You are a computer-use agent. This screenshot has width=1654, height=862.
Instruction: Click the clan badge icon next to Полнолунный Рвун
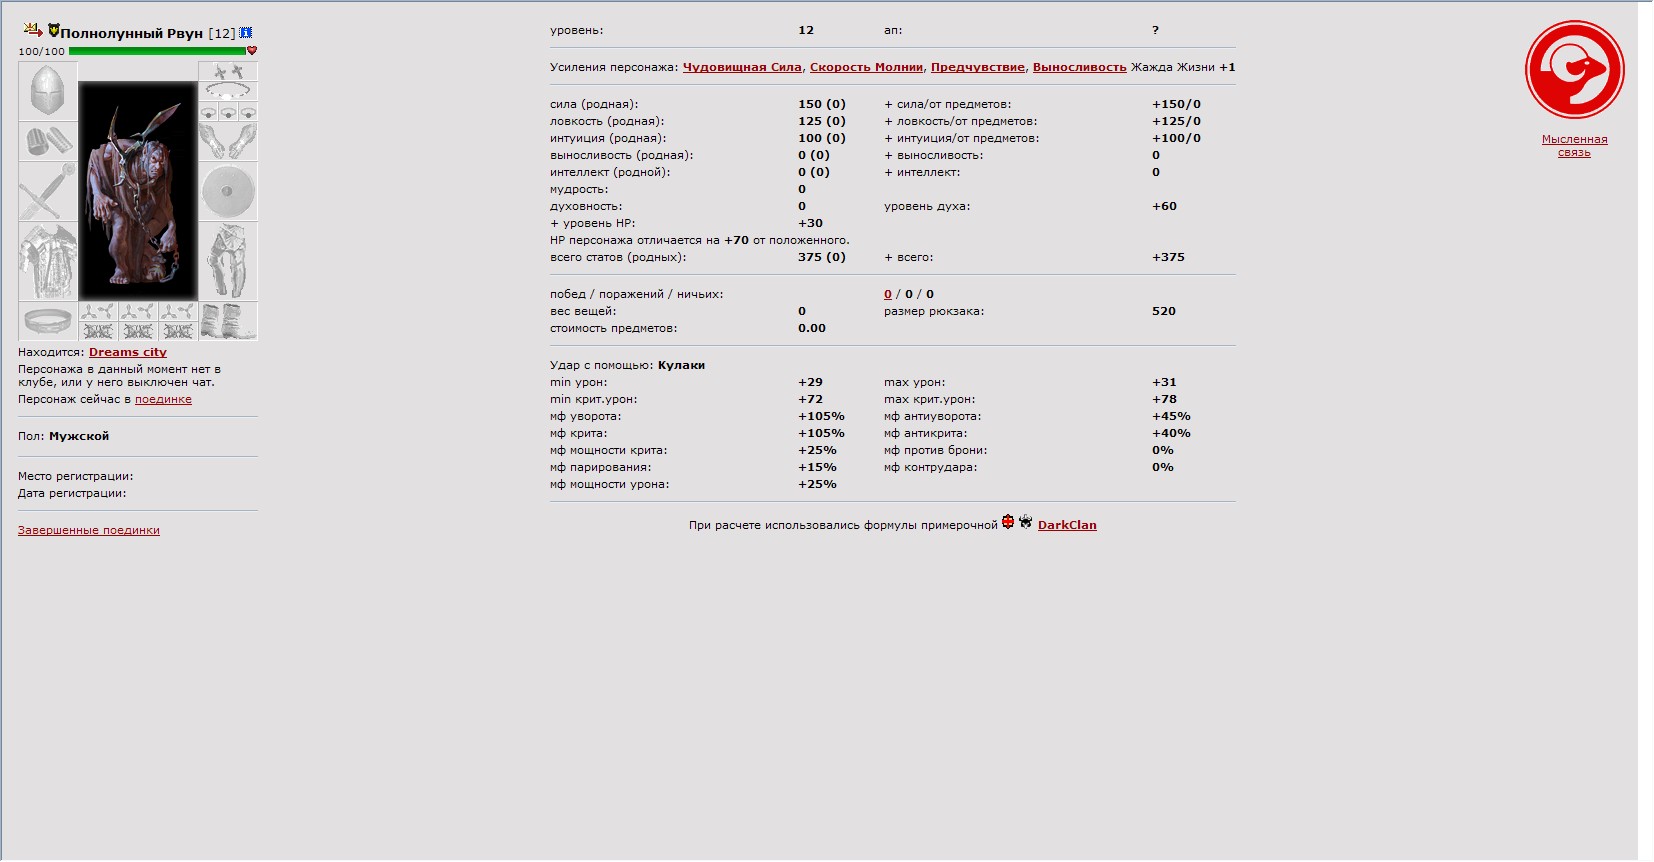click(53, 31)
